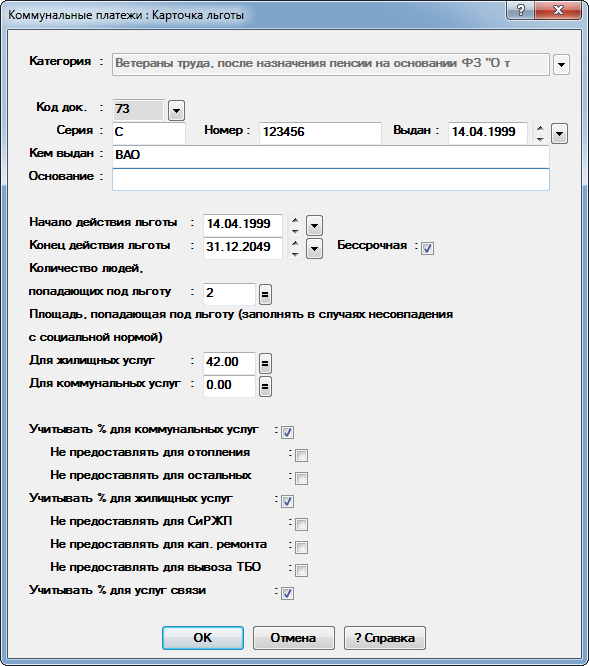589x666 pixels.
Task: Click the Для коммунальных услуг field 0.00
Action: click(229, 386)
